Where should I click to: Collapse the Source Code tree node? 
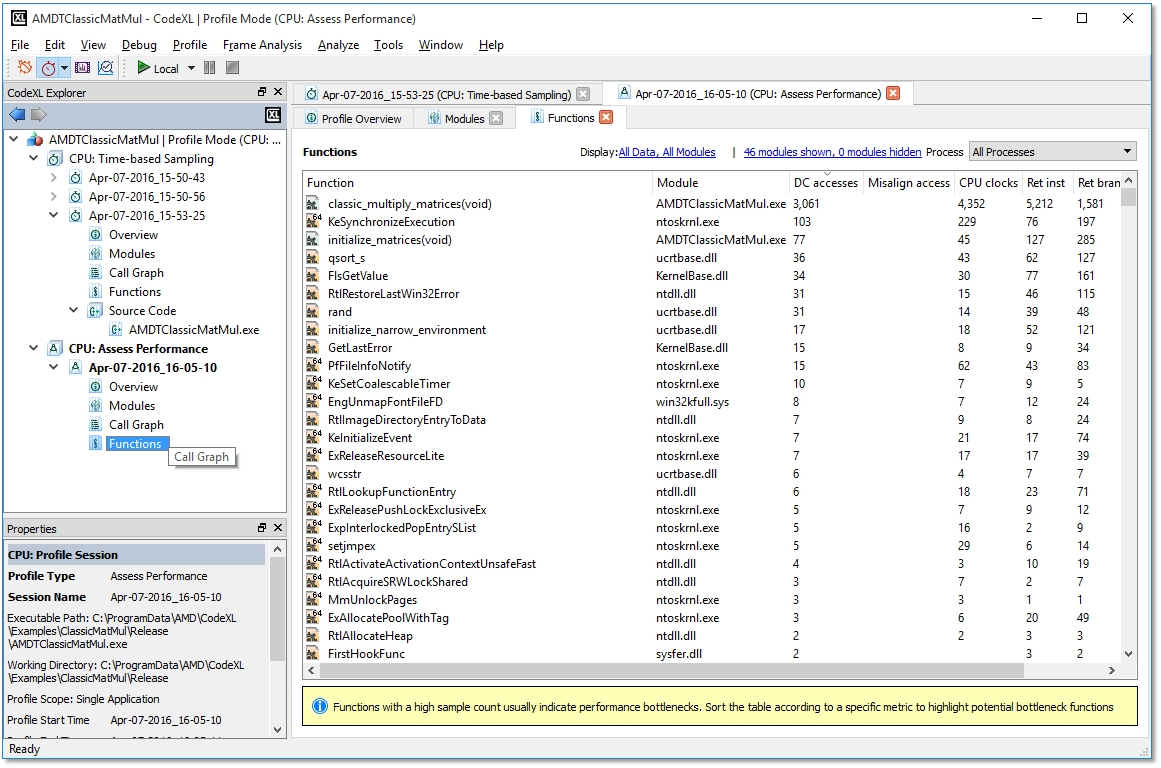[x=73, y=310]
